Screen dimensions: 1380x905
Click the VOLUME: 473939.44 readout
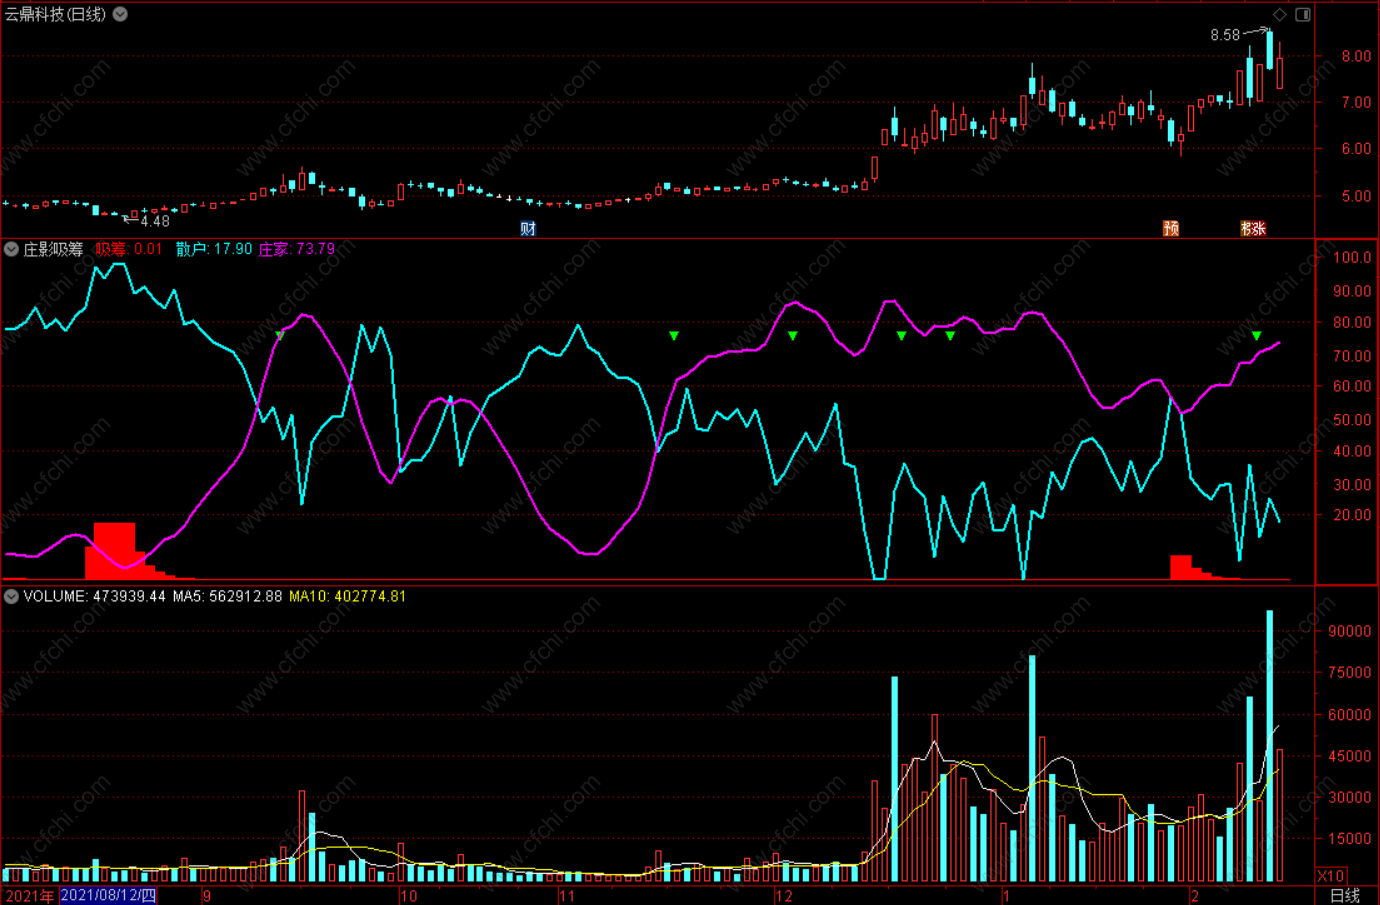(94, 596)
